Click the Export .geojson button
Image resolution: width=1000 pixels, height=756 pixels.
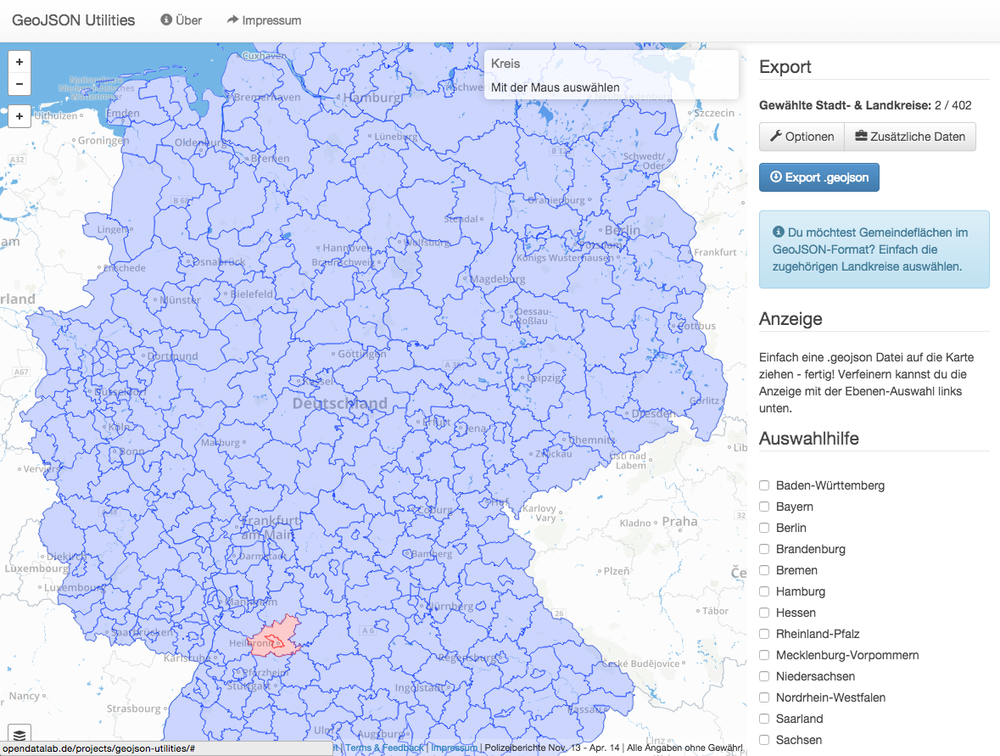click(x=819, y=177)
